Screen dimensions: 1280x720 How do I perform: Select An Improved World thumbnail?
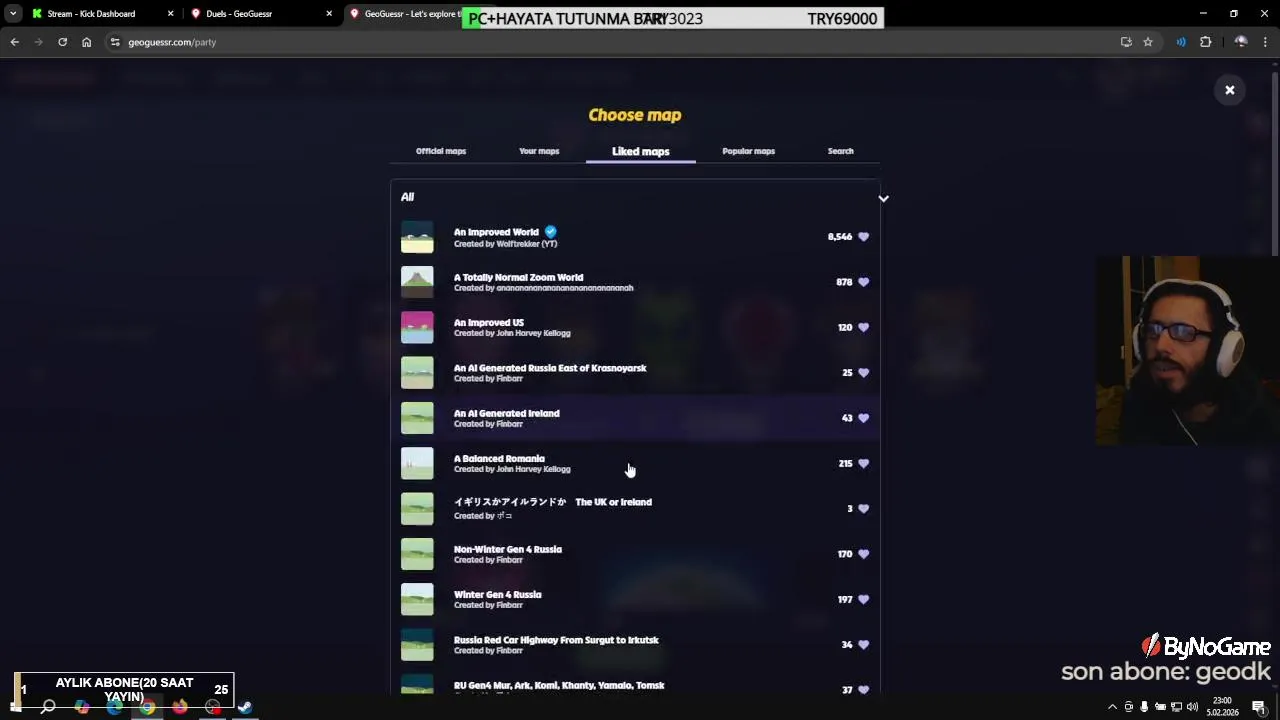point(417,237)
